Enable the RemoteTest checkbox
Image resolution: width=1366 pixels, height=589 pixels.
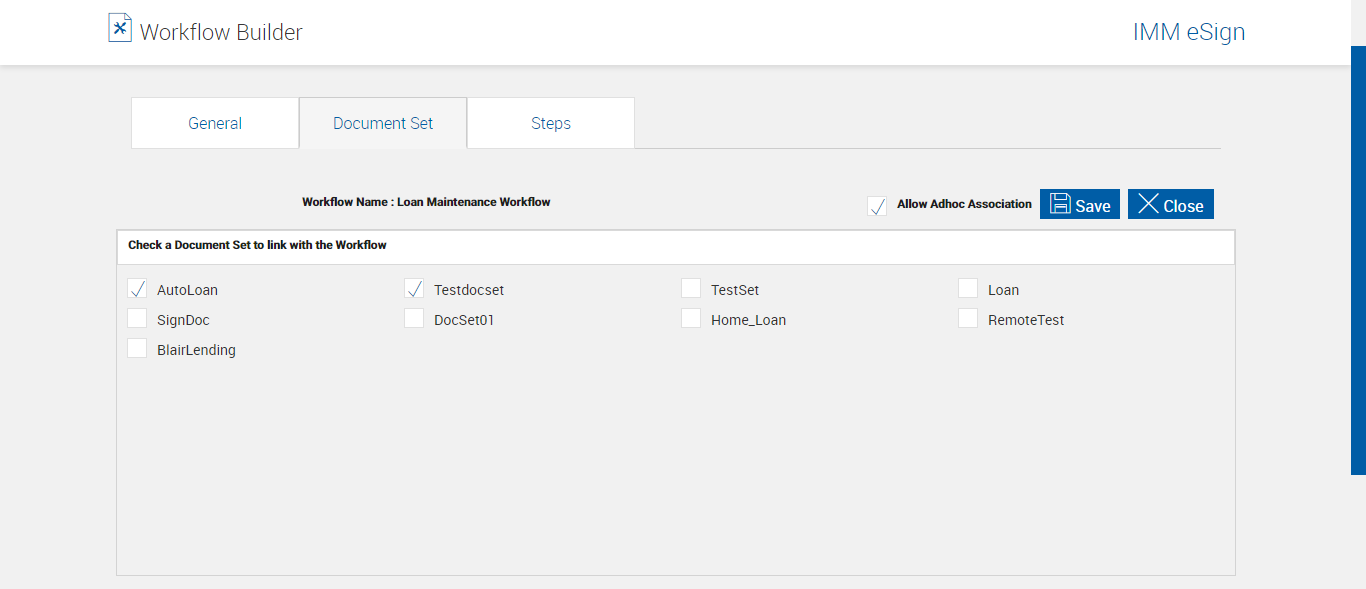(x=968, y=319)
